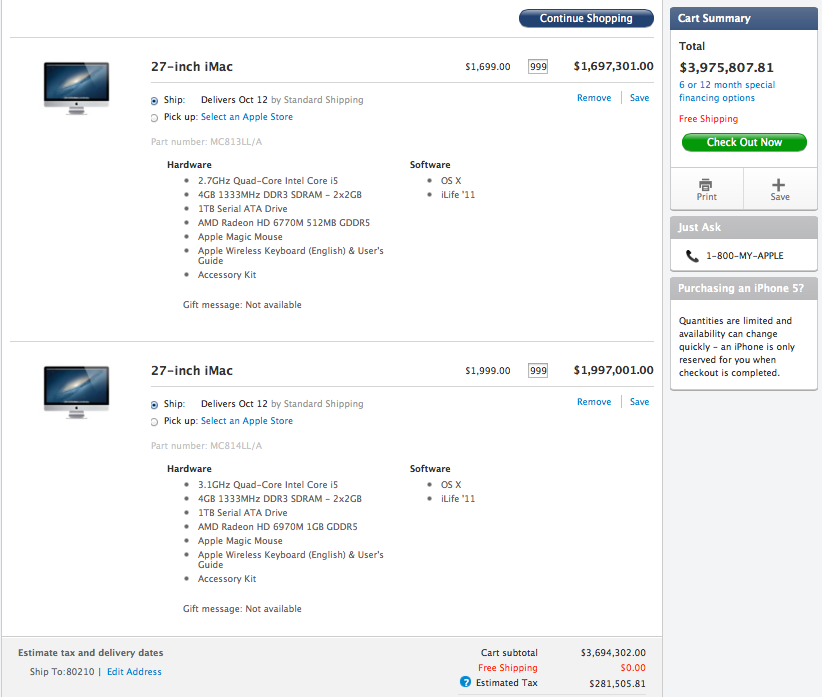The image size is (822, 697).
Task: Select Pick up option for the $1,699 iMac
Action: coord(154,118)
